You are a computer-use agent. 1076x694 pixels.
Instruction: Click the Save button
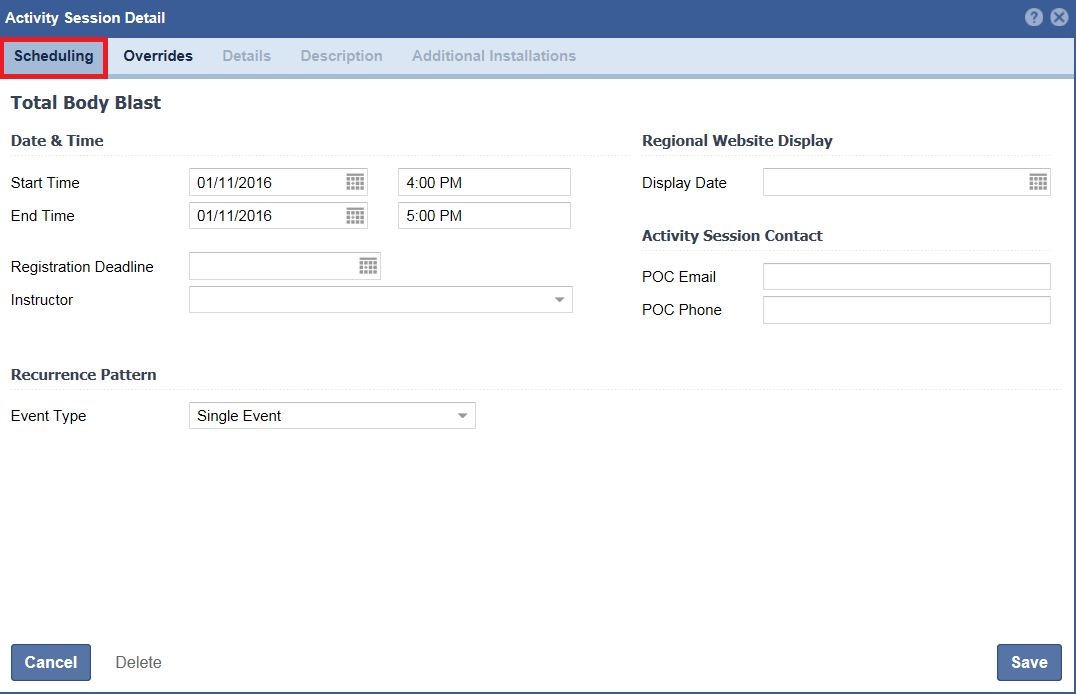pyautogui.click(x=1028, y=662)
